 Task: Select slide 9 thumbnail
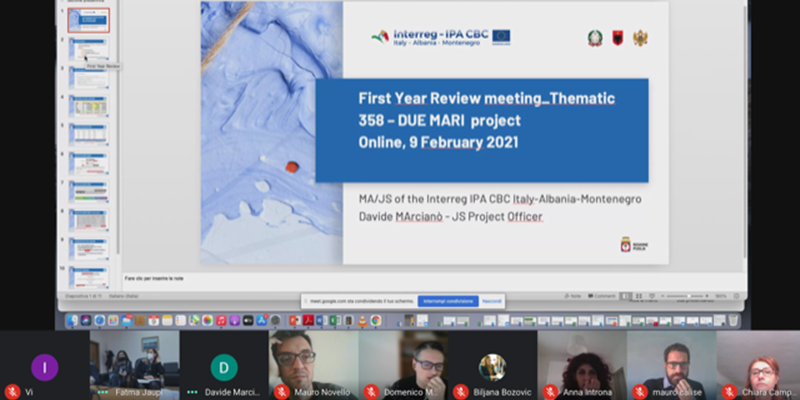click(x=88, y=249)
